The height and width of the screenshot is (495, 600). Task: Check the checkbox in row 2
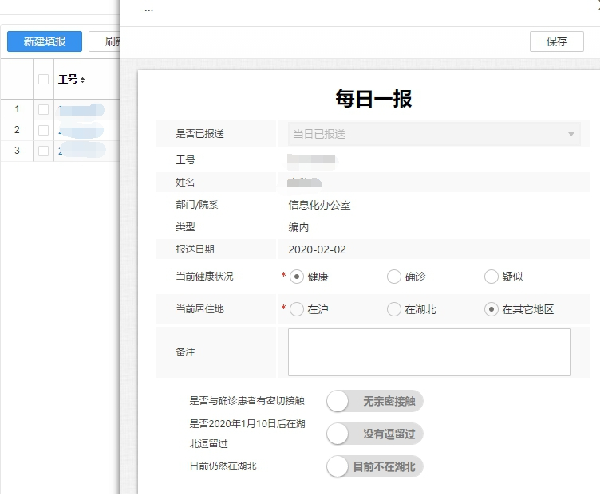43,130
